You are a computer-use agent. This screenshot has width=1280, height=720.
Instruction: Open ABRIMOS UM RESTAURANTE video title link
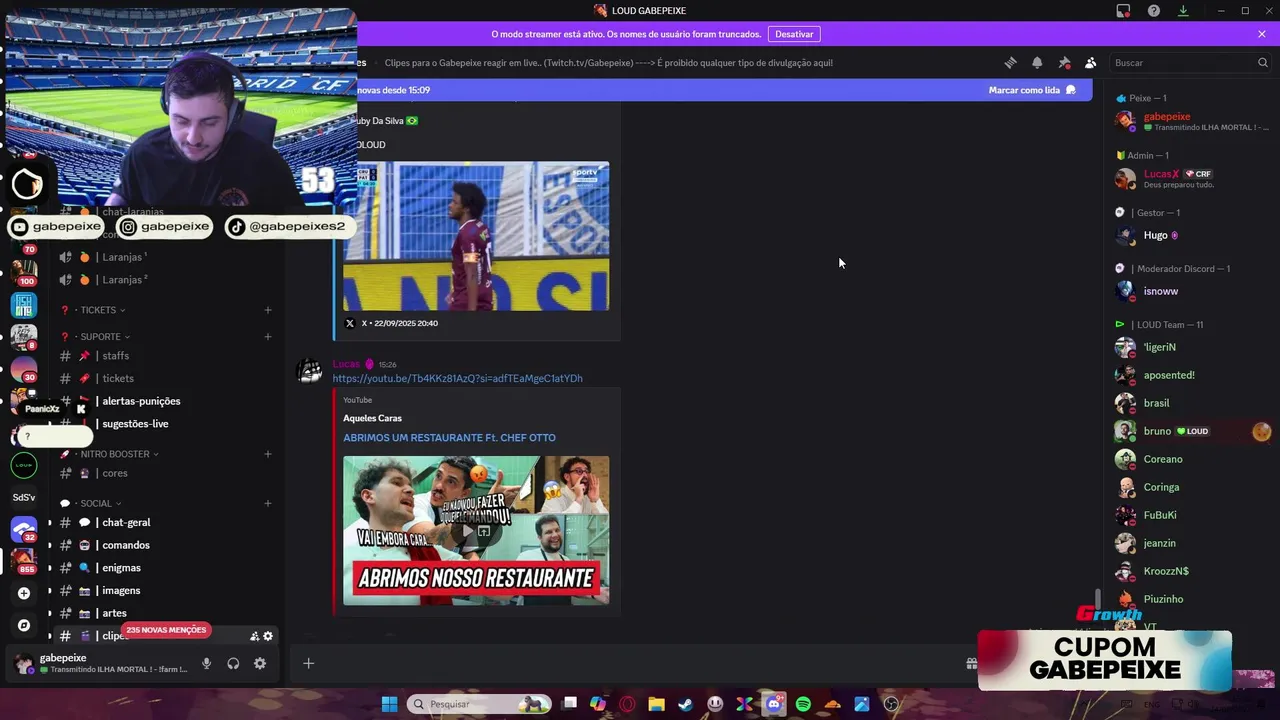coord(449,437)
